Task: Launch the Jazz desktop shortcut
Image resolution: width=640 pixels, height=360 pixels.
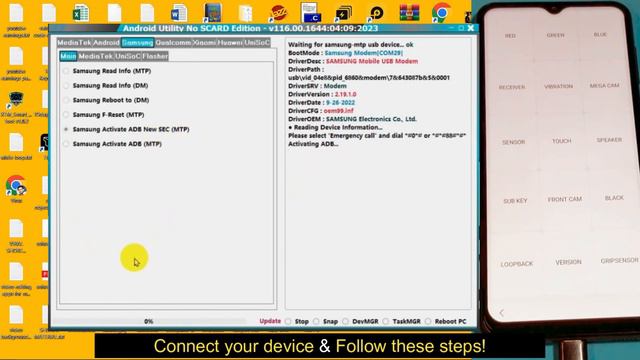Action: 278,13
